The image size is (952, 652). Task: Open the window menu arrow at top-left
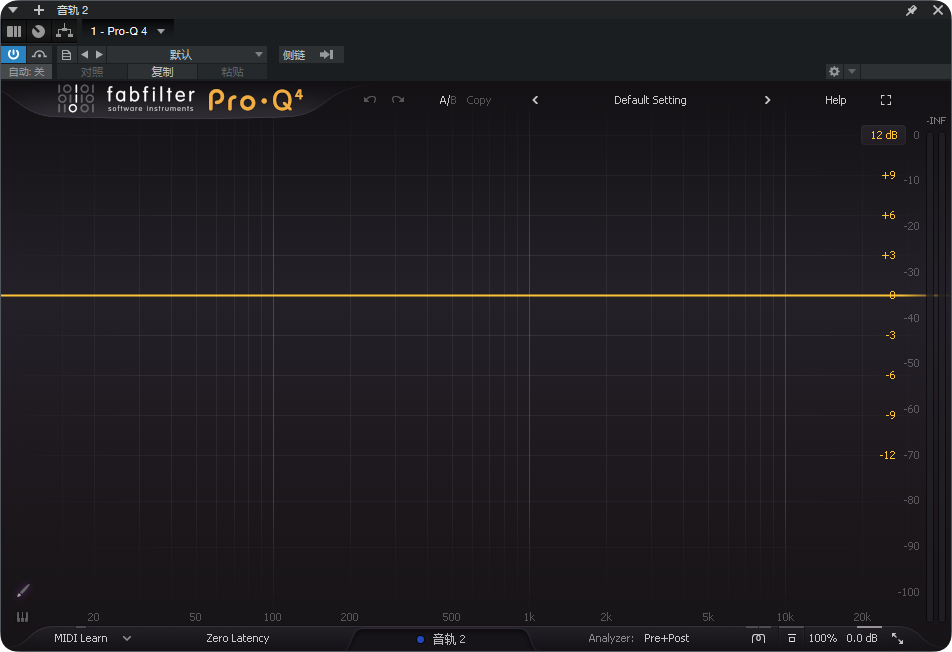(x=12, y=10)
